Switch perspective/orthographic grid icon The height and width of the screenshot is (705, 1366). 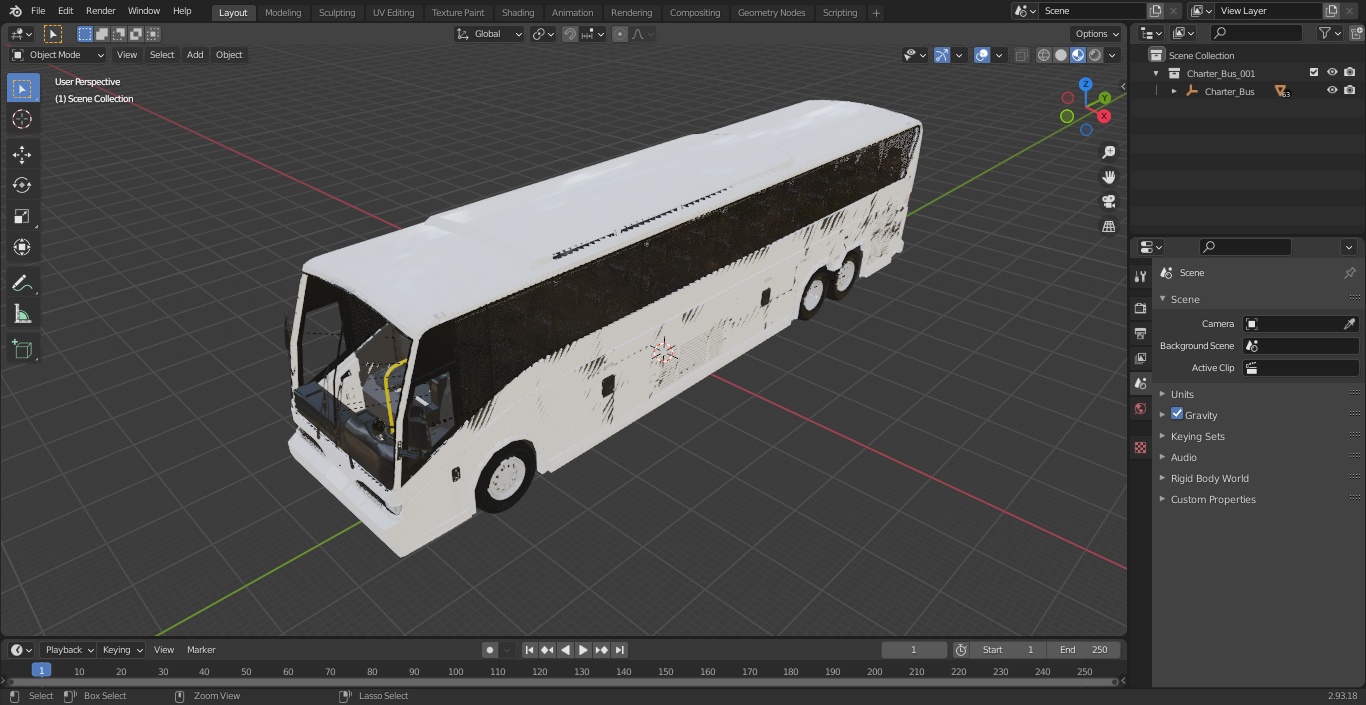click(x=1109, y=227)
